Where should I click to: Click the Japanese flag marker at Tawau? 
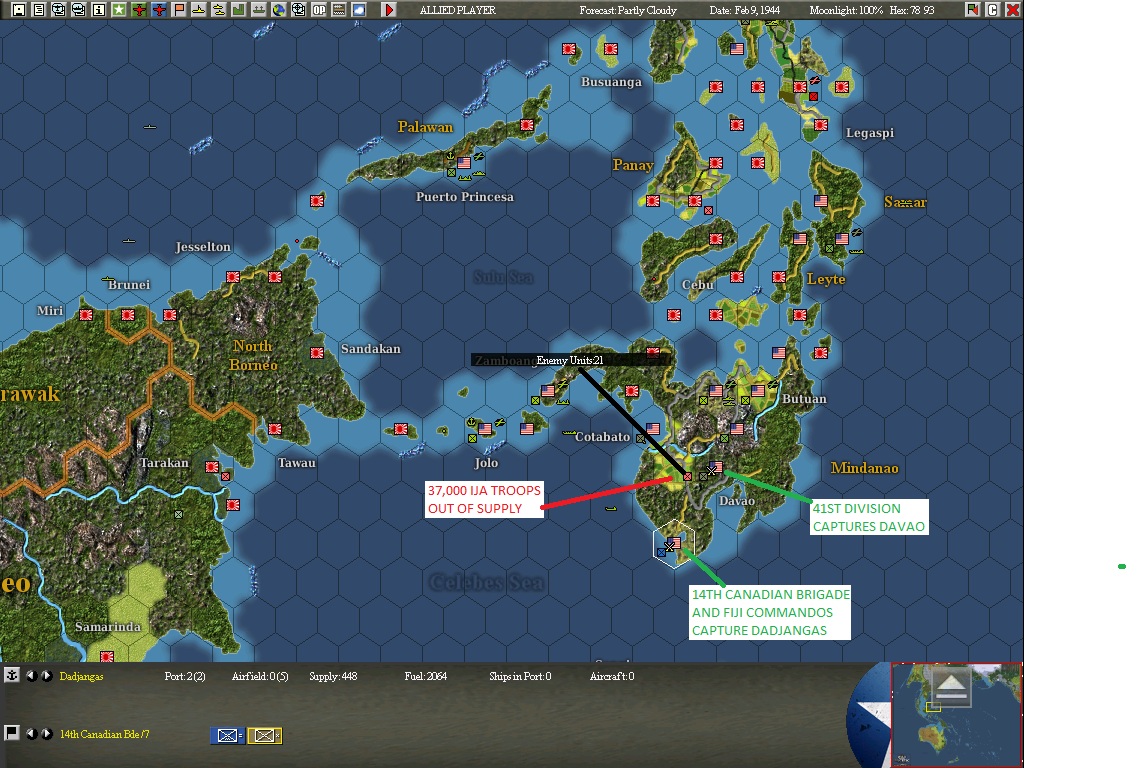click(x=275, y=429)
